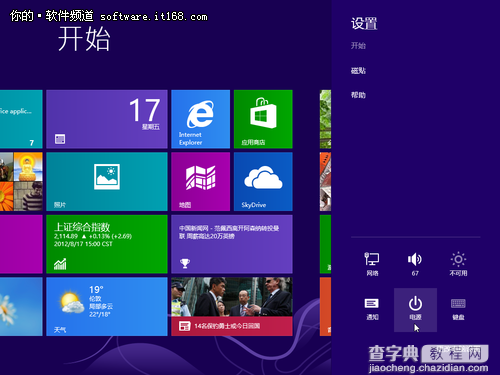The height and width of the screenshot is (375, 500).
Task: Select the Tiles option in Settings
Action: pyautogui.click(x=358, y=70)
